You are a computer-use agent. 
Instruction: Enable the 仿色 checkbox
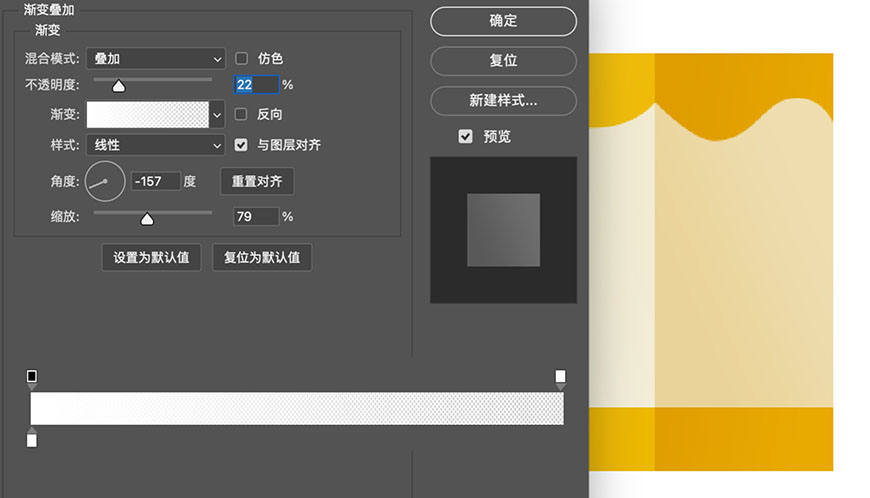coord(241,58)
